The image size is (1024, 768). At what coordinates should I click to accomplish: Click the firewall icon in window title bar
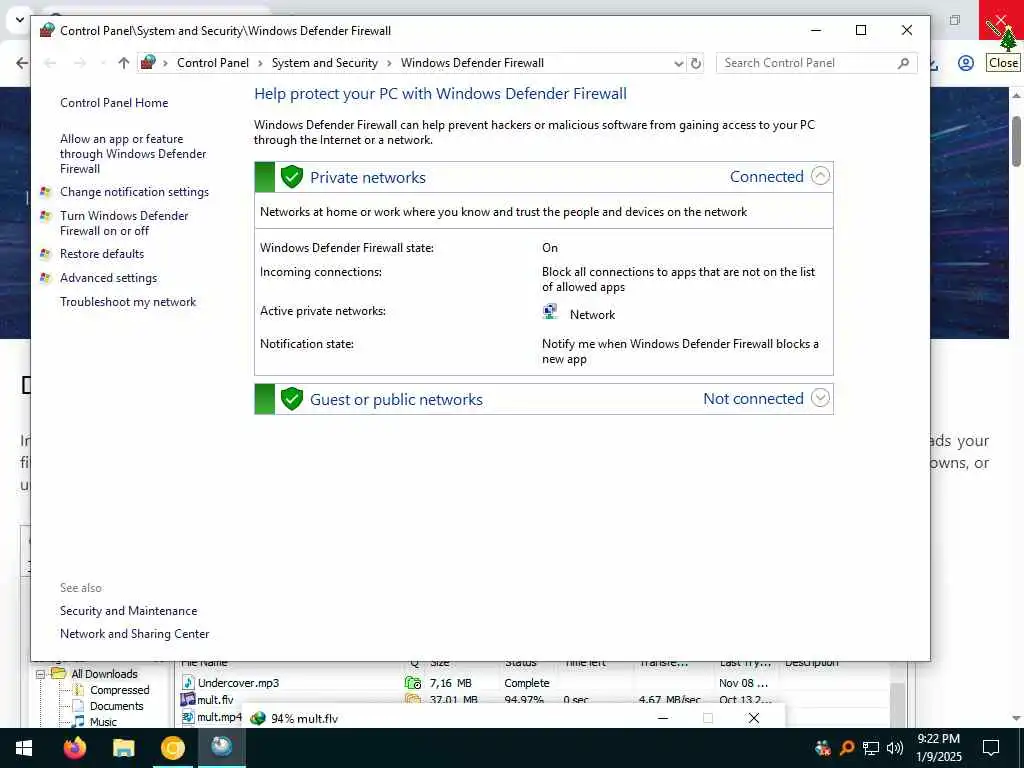tap(46, 30)
